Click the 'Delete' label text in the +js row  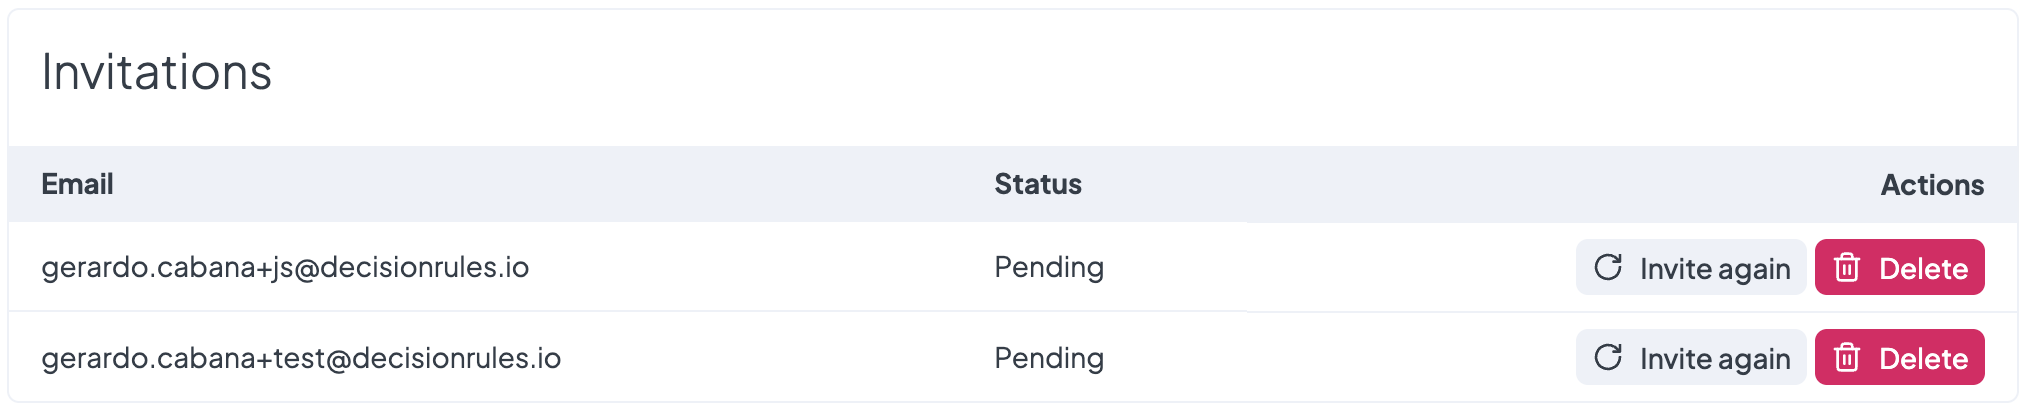point(1923,268)
